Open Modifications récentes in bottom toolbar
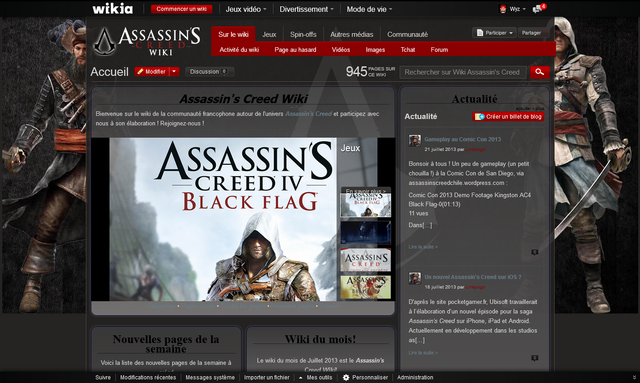Viewport: 640px width, 383px height. point(148,377)
